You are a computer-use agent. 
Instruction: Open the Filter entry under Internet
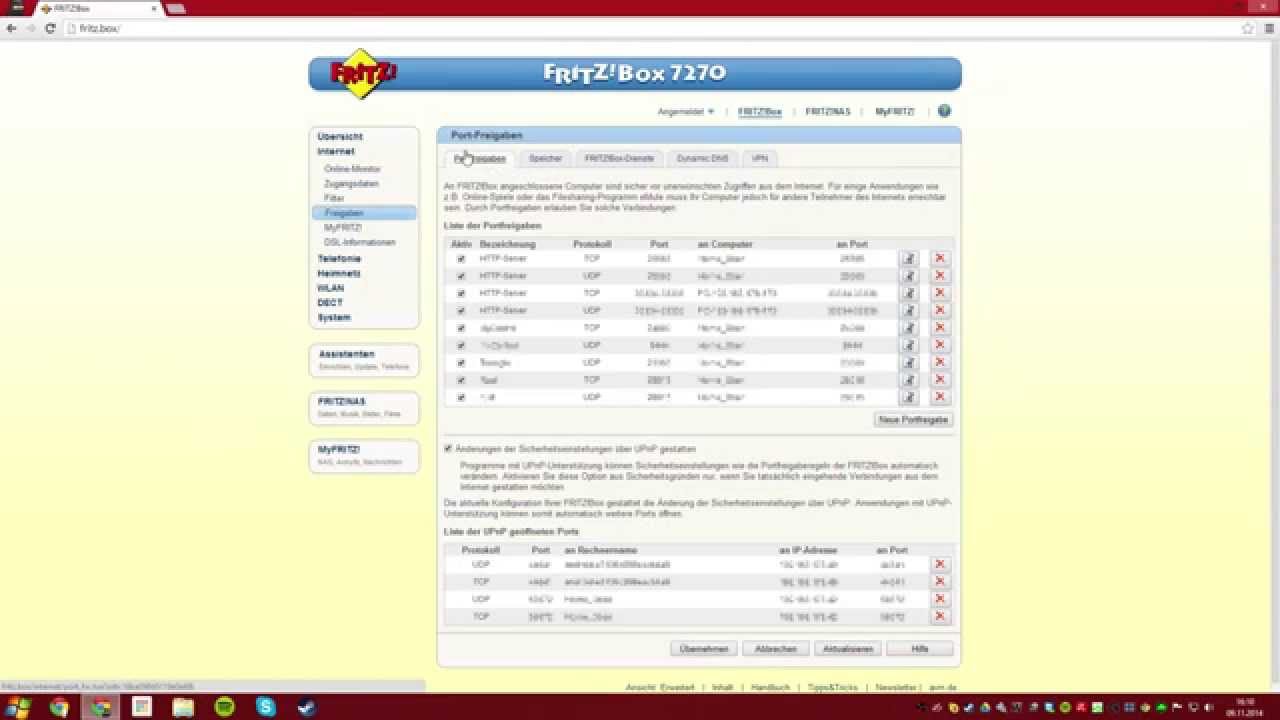click(334, 198)
